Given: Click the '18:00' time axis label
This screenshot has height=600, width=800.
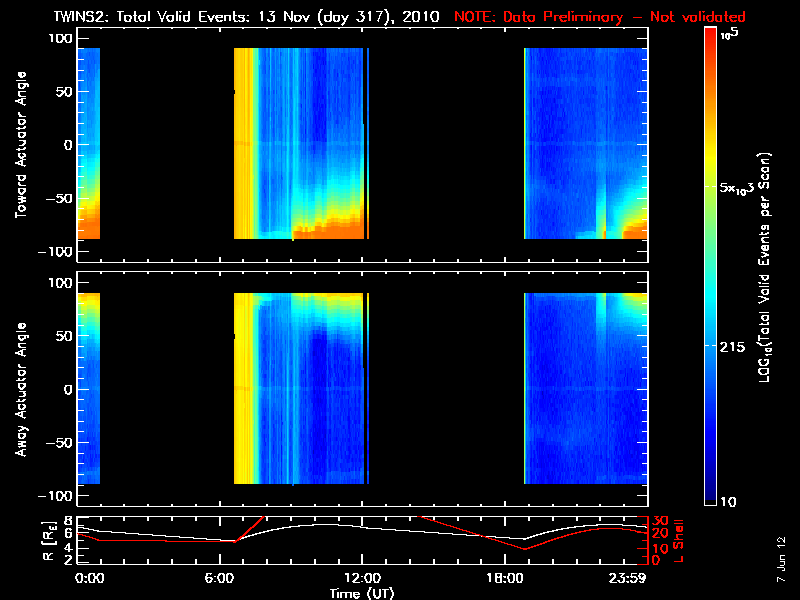Looking at the screenshot, I should coord(505,578).
